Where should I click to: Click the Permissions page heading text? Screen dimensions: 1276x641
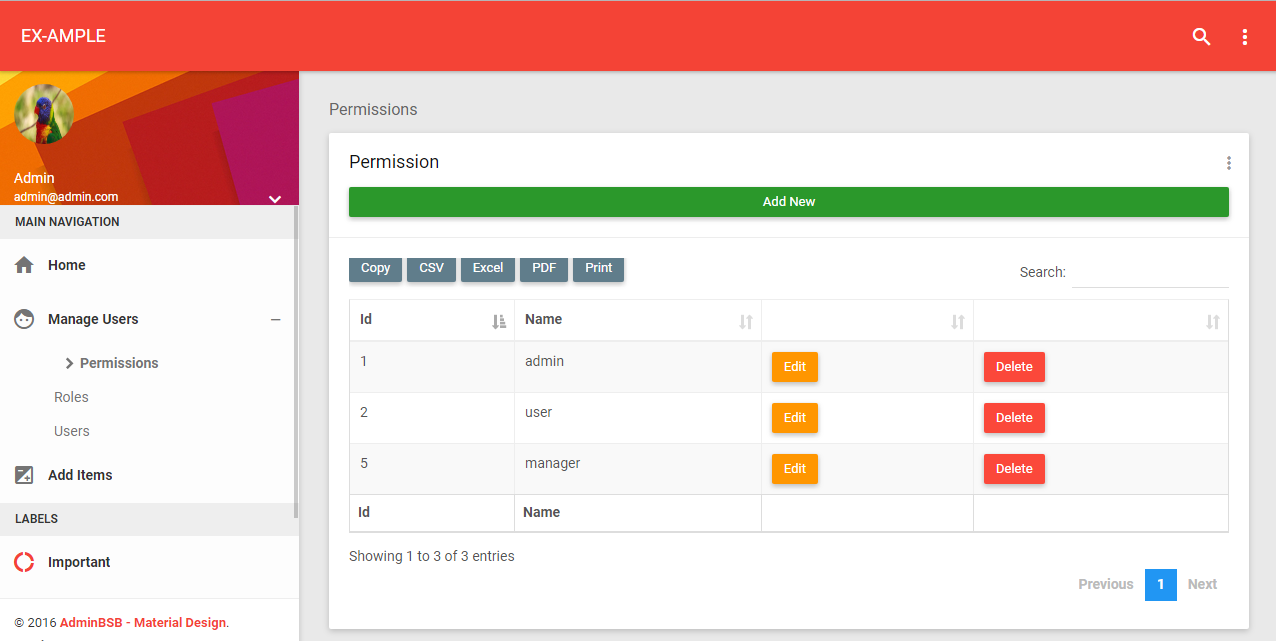pos(373,110)
